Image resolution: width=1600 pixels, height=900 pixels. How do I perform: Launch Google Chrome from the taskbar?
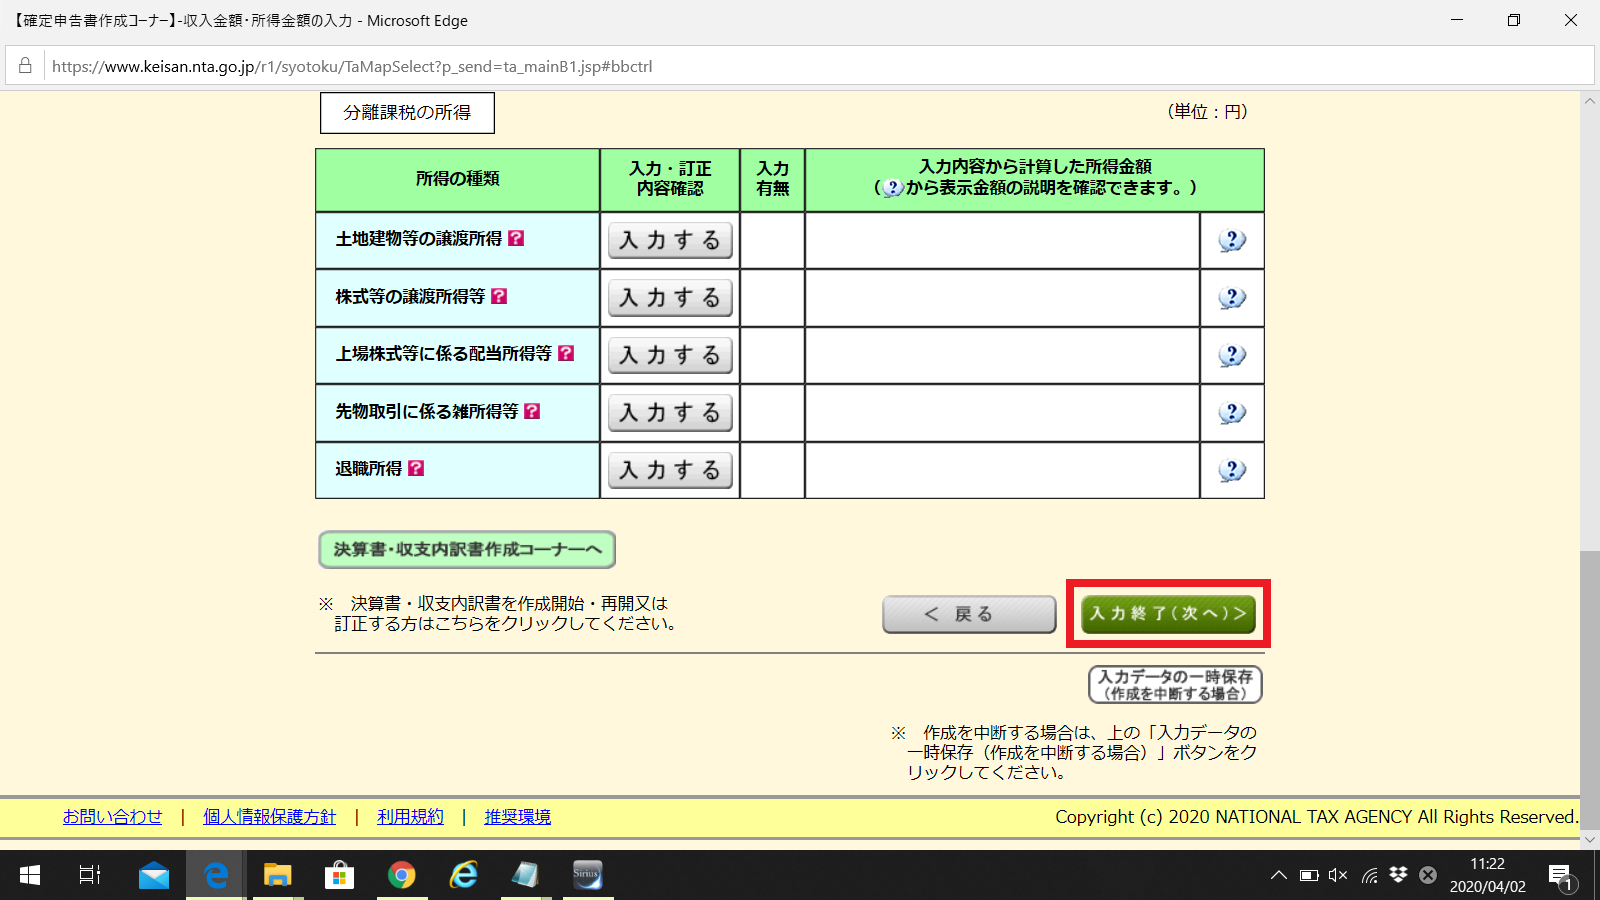coord(402,875)
